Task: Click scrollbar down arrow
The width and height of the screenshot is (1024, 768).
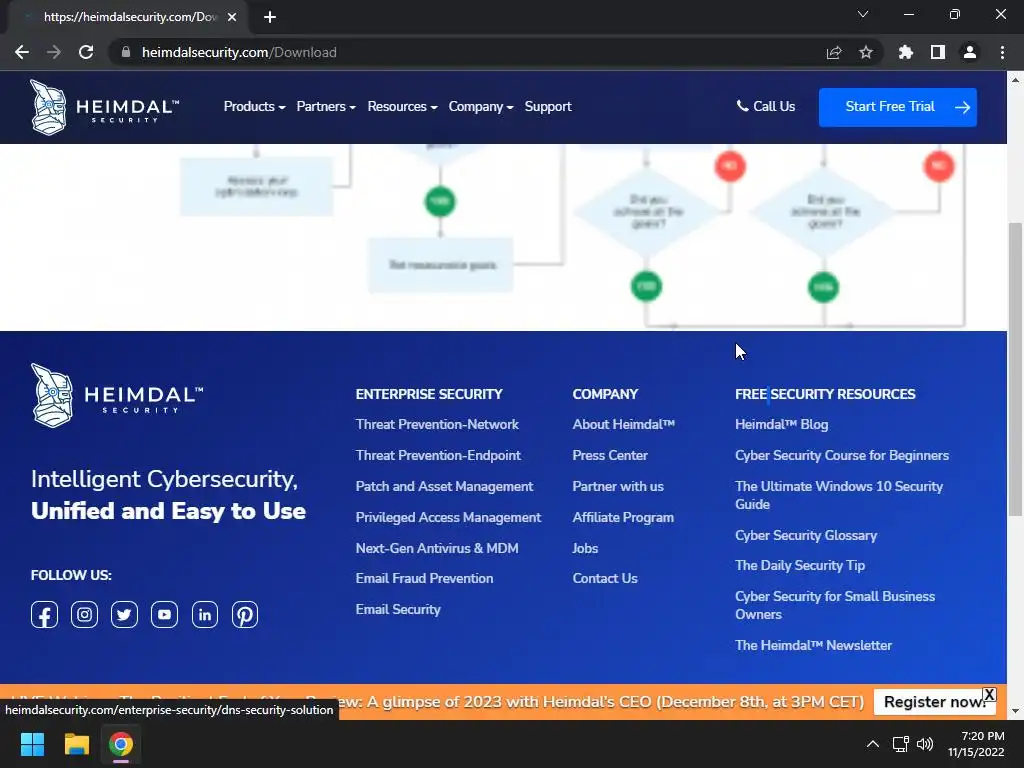Action: [1016, 711]
